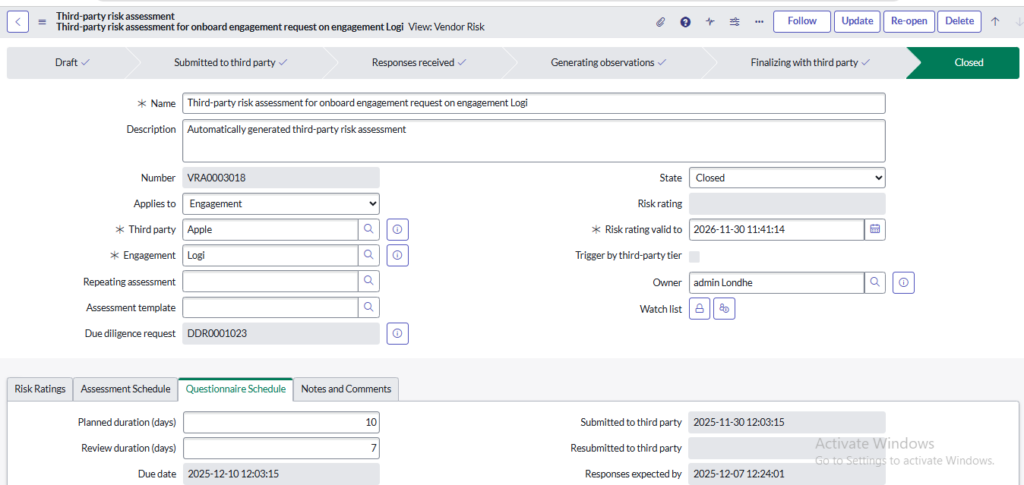
Task: Click lookup search icon for Third party
Action: pos(369,229)
